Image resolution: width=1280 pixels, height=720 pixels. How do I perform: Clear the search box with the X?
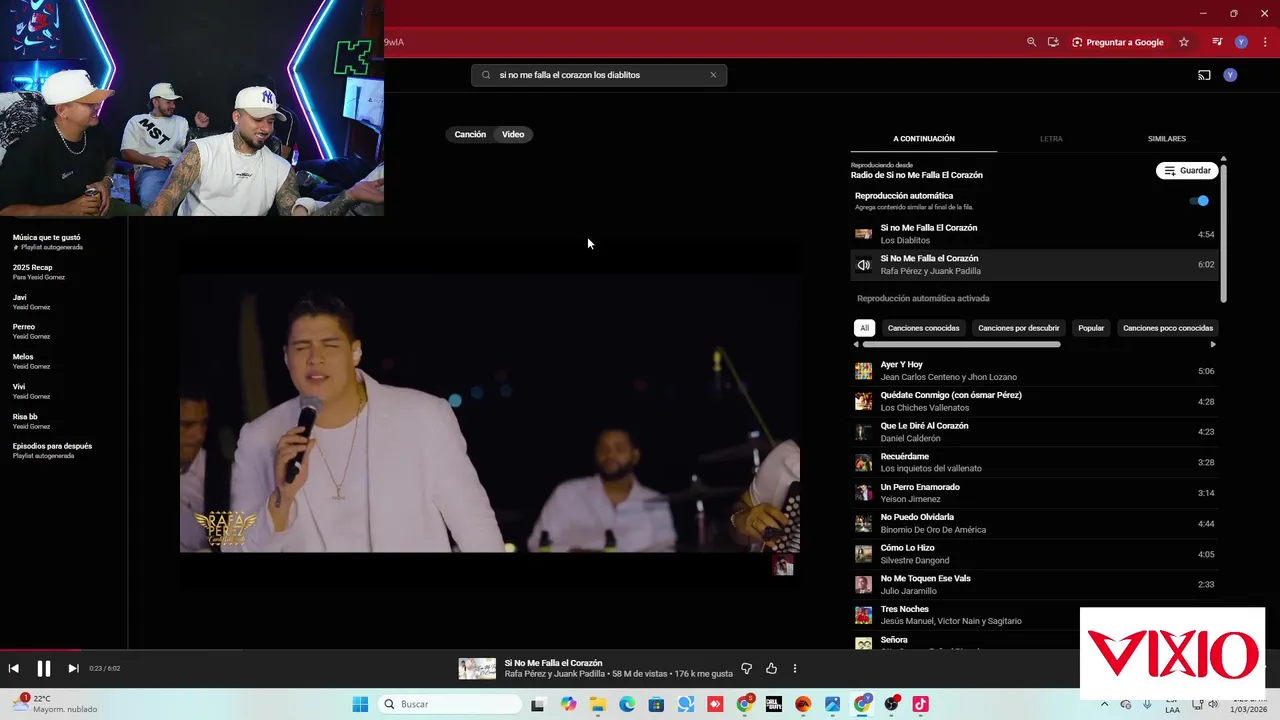(713, 75)
